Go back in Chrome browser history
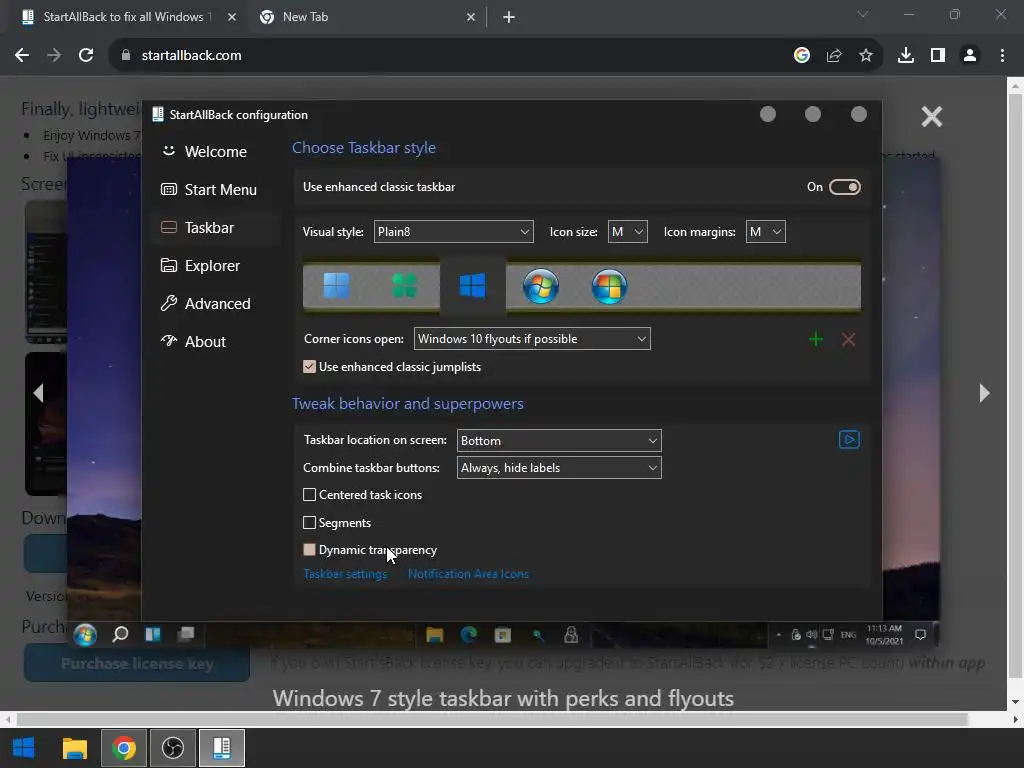 pyautogui.click(x=22, y=56)
